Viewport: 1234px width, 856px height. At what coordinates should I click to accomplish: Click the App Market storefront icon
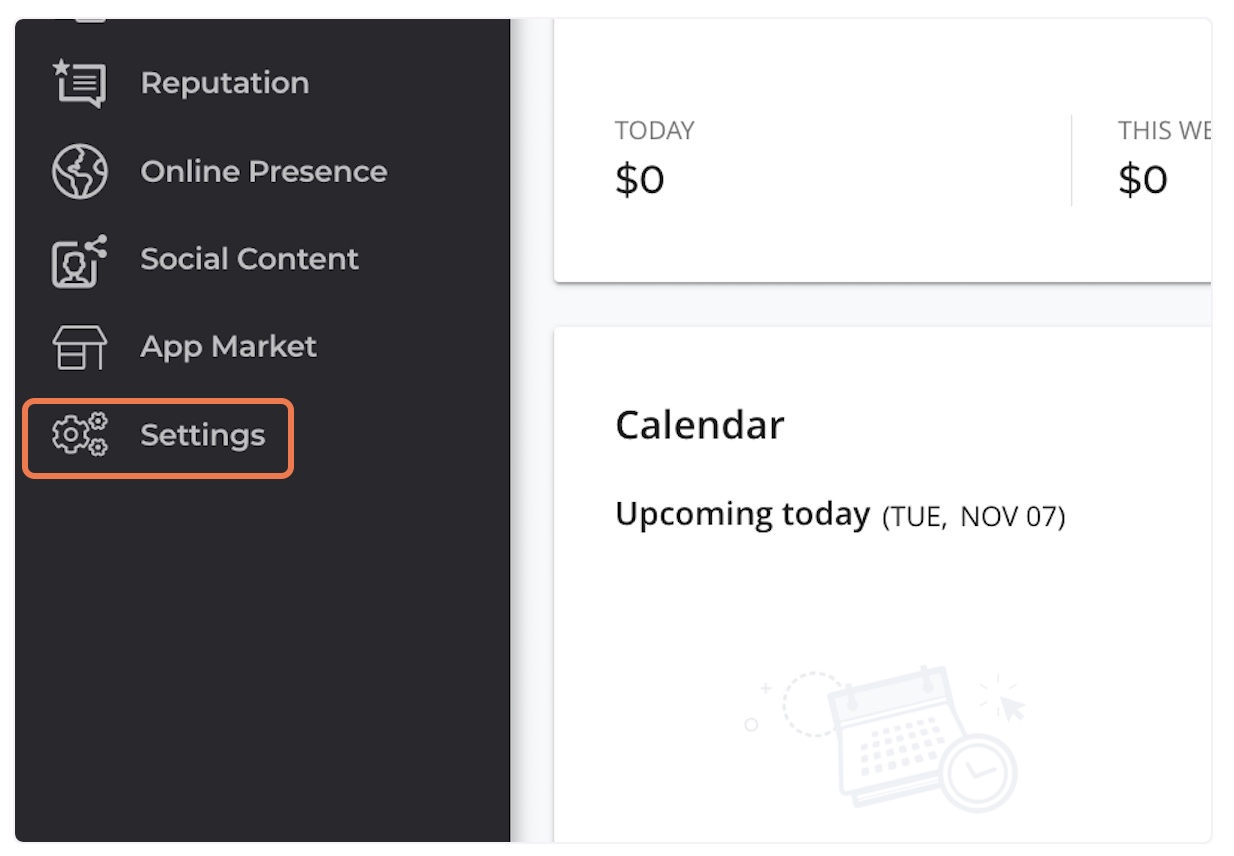pyautogui.click(x=79, y=347)
